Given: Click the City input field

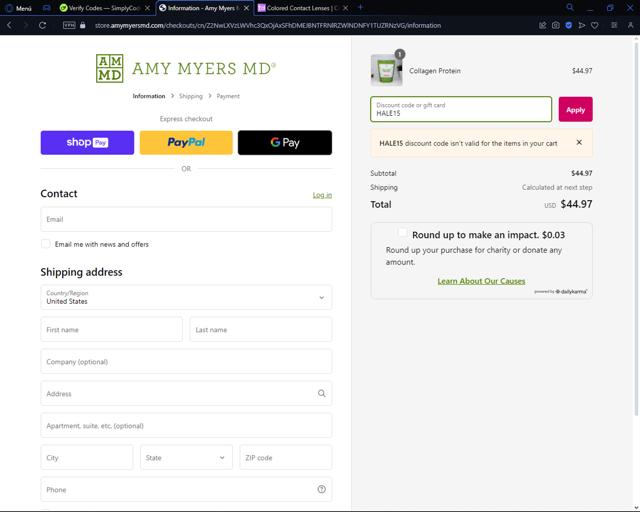Looking at the screenshot, I should (x=87, y=458).
